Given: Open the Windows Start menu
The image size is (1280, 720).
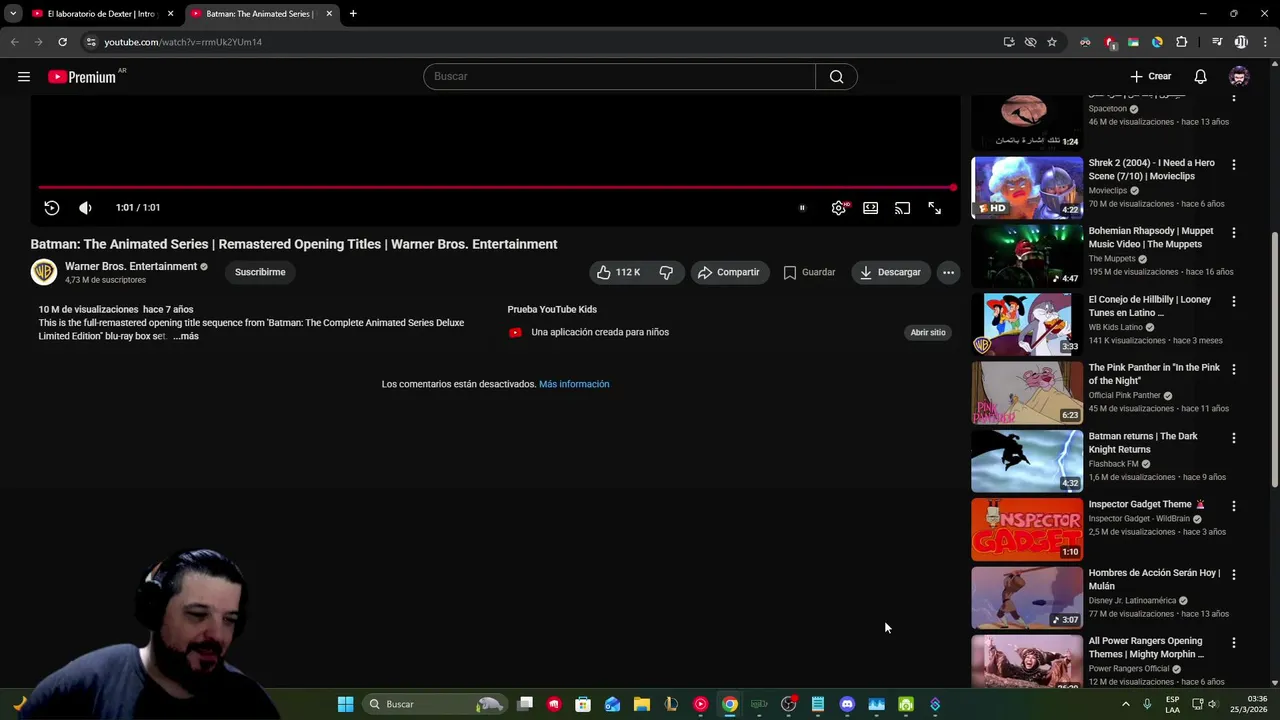Looking at the screenshot, I should coord(345,704).
